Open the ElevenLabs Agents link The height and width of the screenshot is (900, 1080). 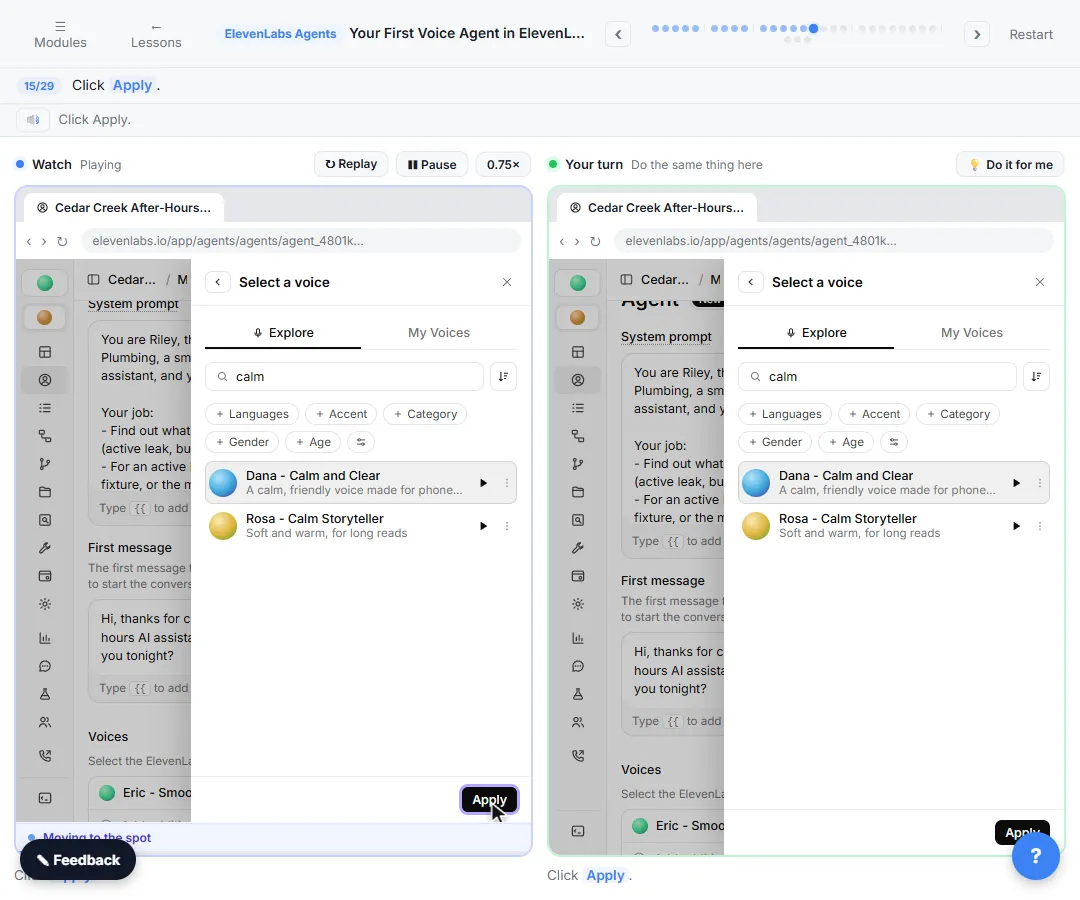tap(280, 34)
